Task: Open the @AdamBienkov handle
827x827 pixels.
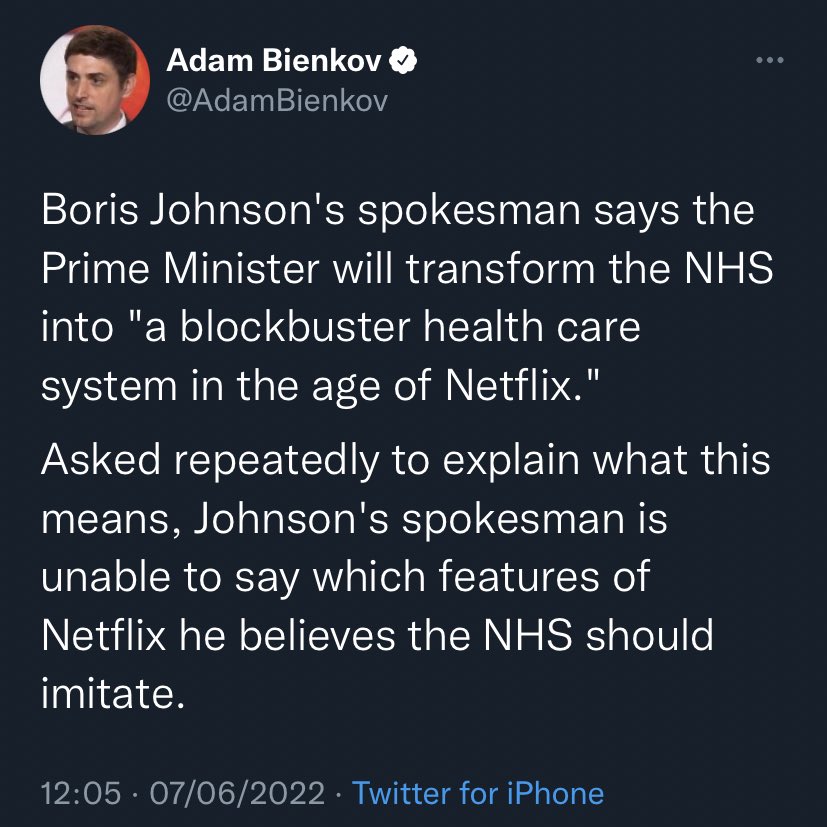Action: point(275,101)
